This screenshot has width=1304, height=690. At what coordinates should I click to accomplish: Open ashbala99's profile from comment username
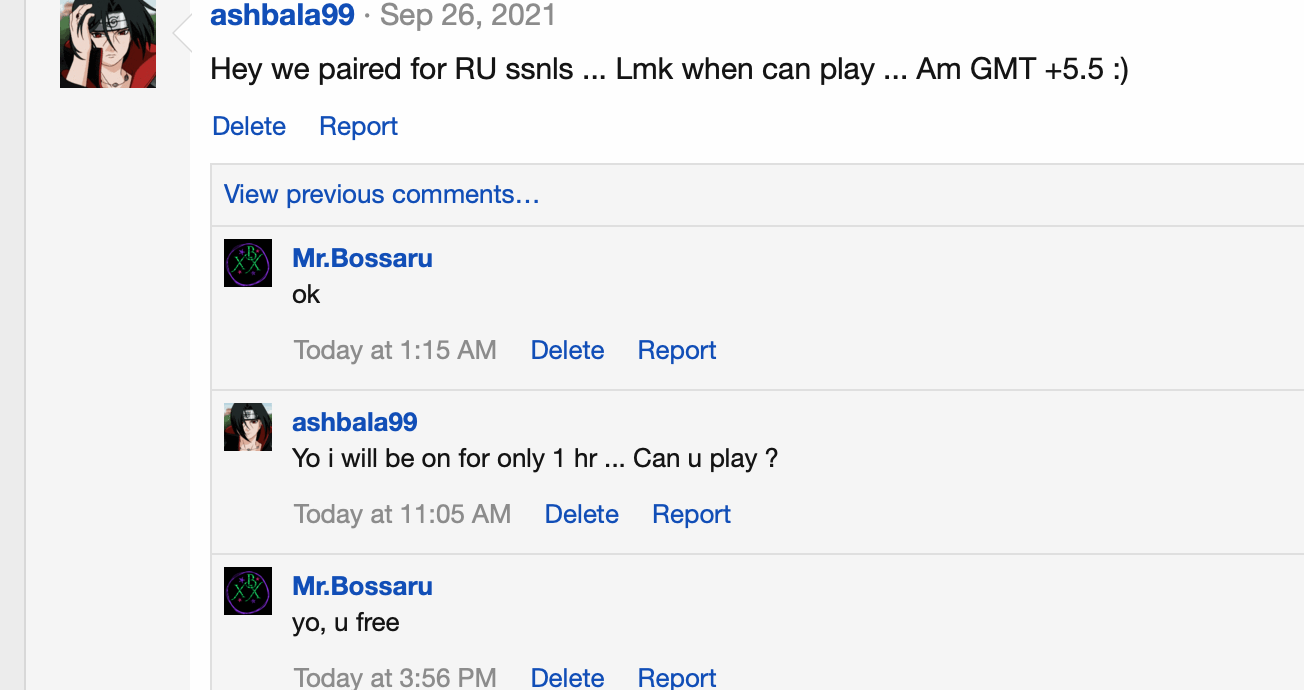[x=354, y=422]
